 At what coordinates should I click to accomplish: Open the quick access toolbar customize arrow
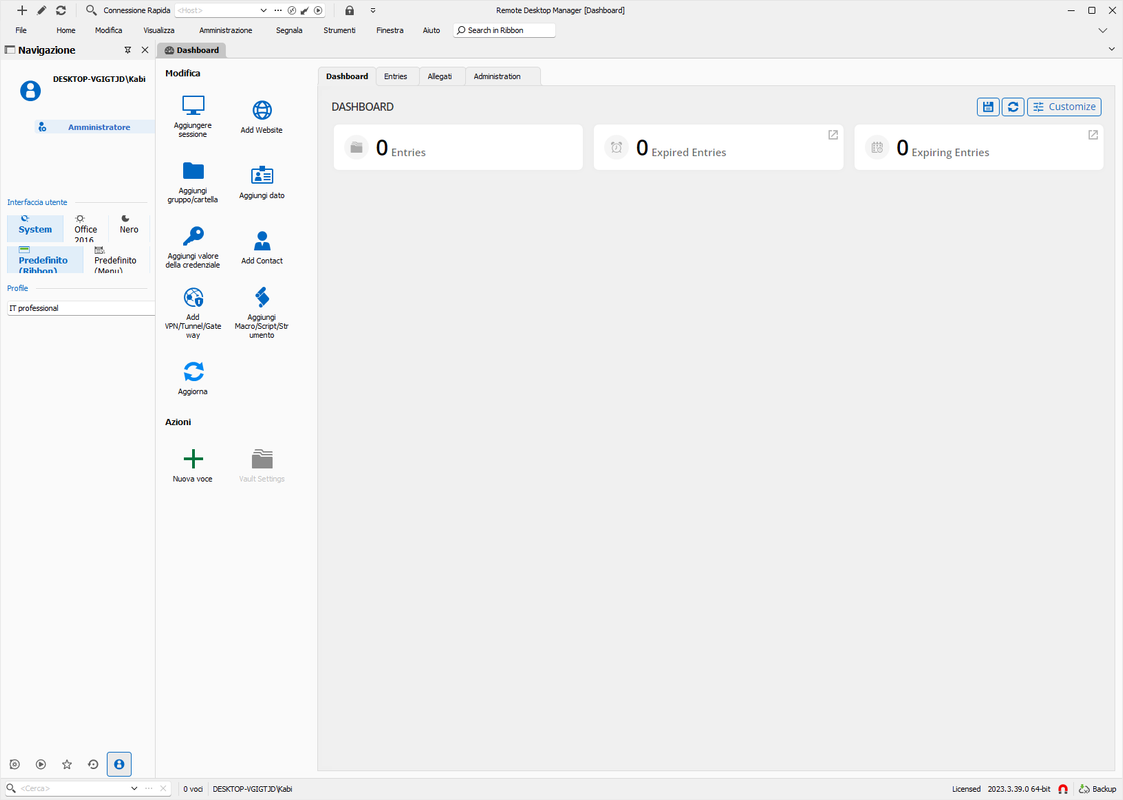372,10
